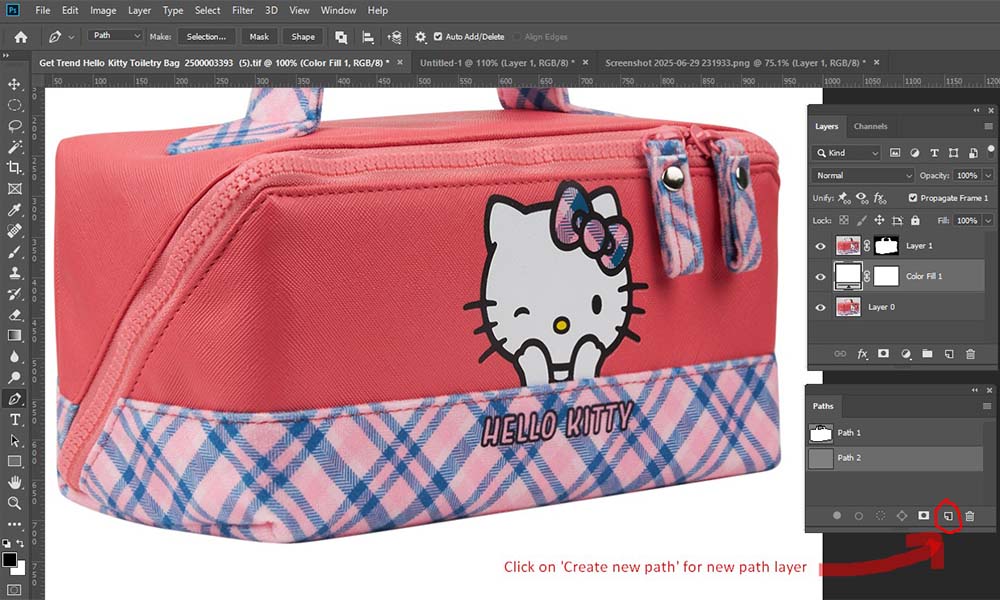Screen dimensions: 1000x600
Task: Hide Color Fill 1 layer visibility
Action: [x=820, y=277]
